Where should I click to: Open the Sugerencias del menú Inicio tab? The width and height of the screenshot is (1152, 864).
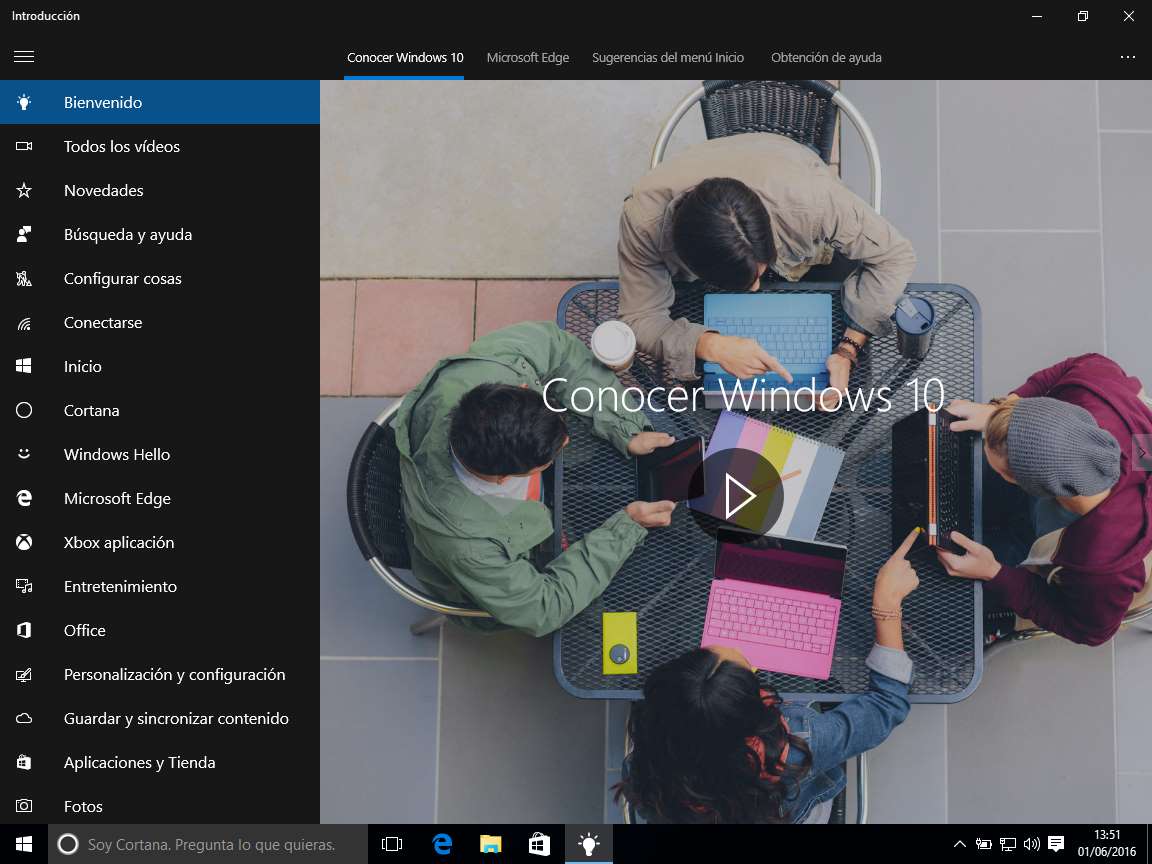click(668, 57)
